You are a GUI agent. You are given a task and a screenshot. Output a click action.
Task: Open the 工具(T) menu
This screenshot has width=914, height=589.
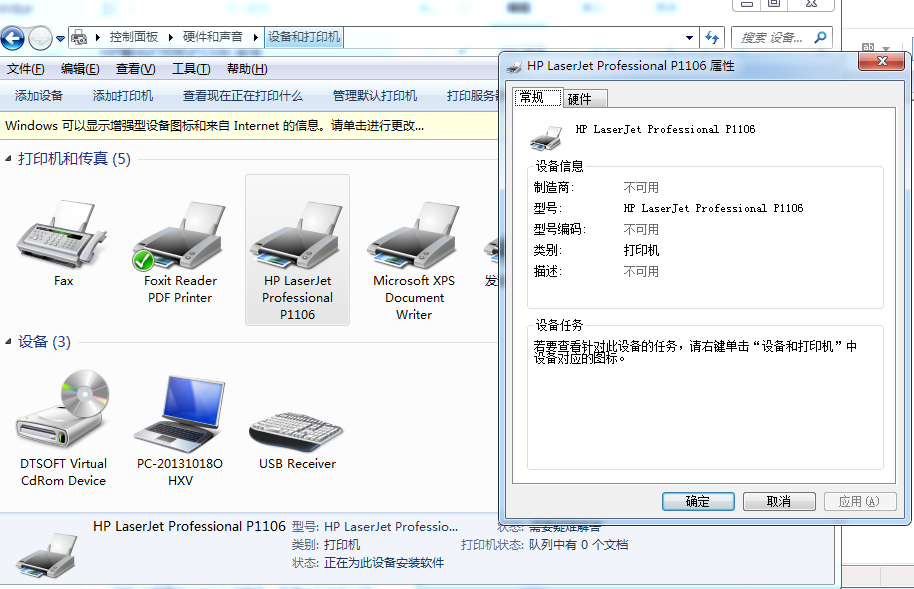[x=191, y=69]
